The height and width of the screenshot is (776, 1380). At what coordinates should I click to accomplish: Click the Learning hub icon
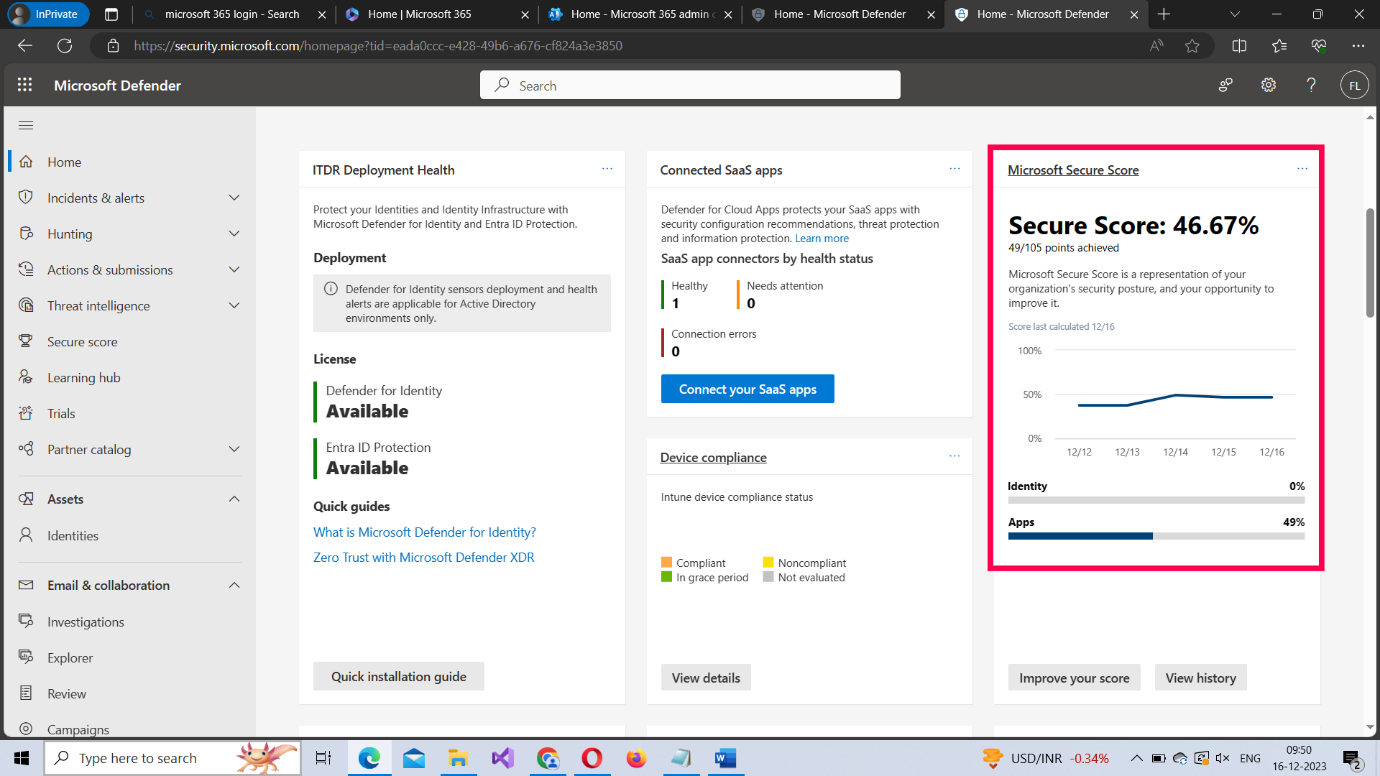coord(26,377)
